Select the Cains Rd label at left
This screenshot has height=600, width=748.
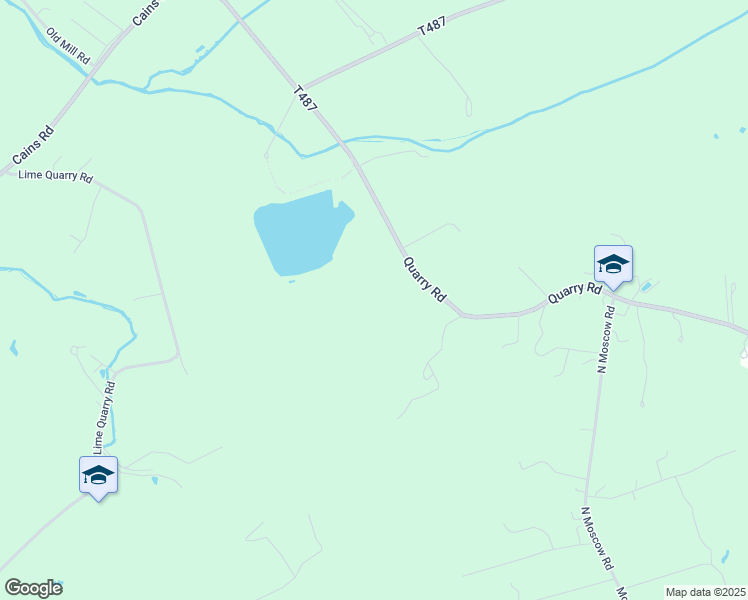33,145
